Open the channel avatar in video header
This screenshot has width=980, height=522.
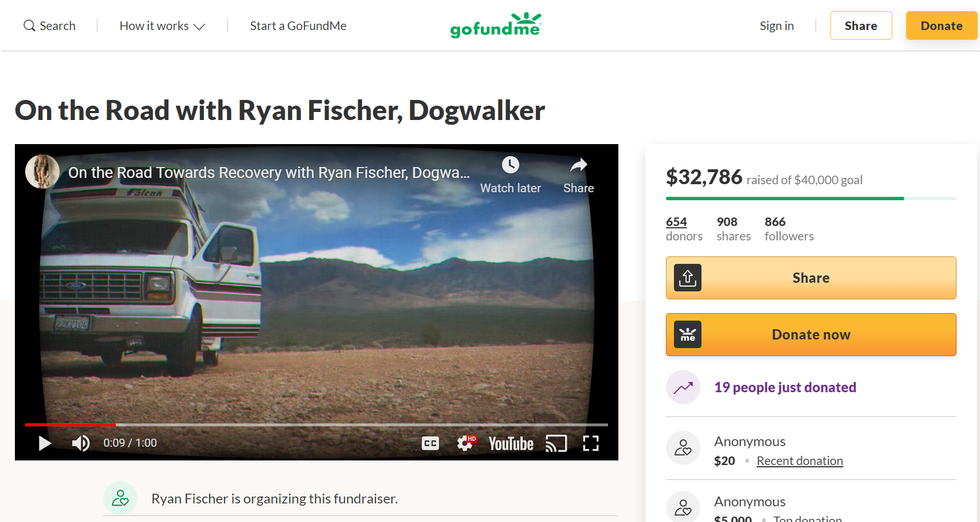point(42,172)
